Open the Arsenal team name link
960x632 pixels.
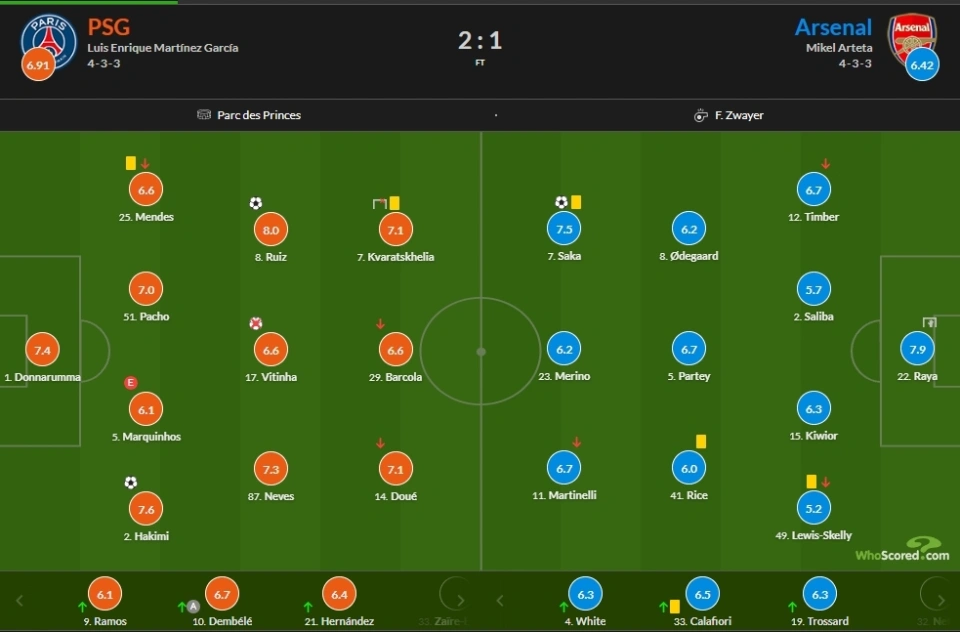(x=833, y=27)
